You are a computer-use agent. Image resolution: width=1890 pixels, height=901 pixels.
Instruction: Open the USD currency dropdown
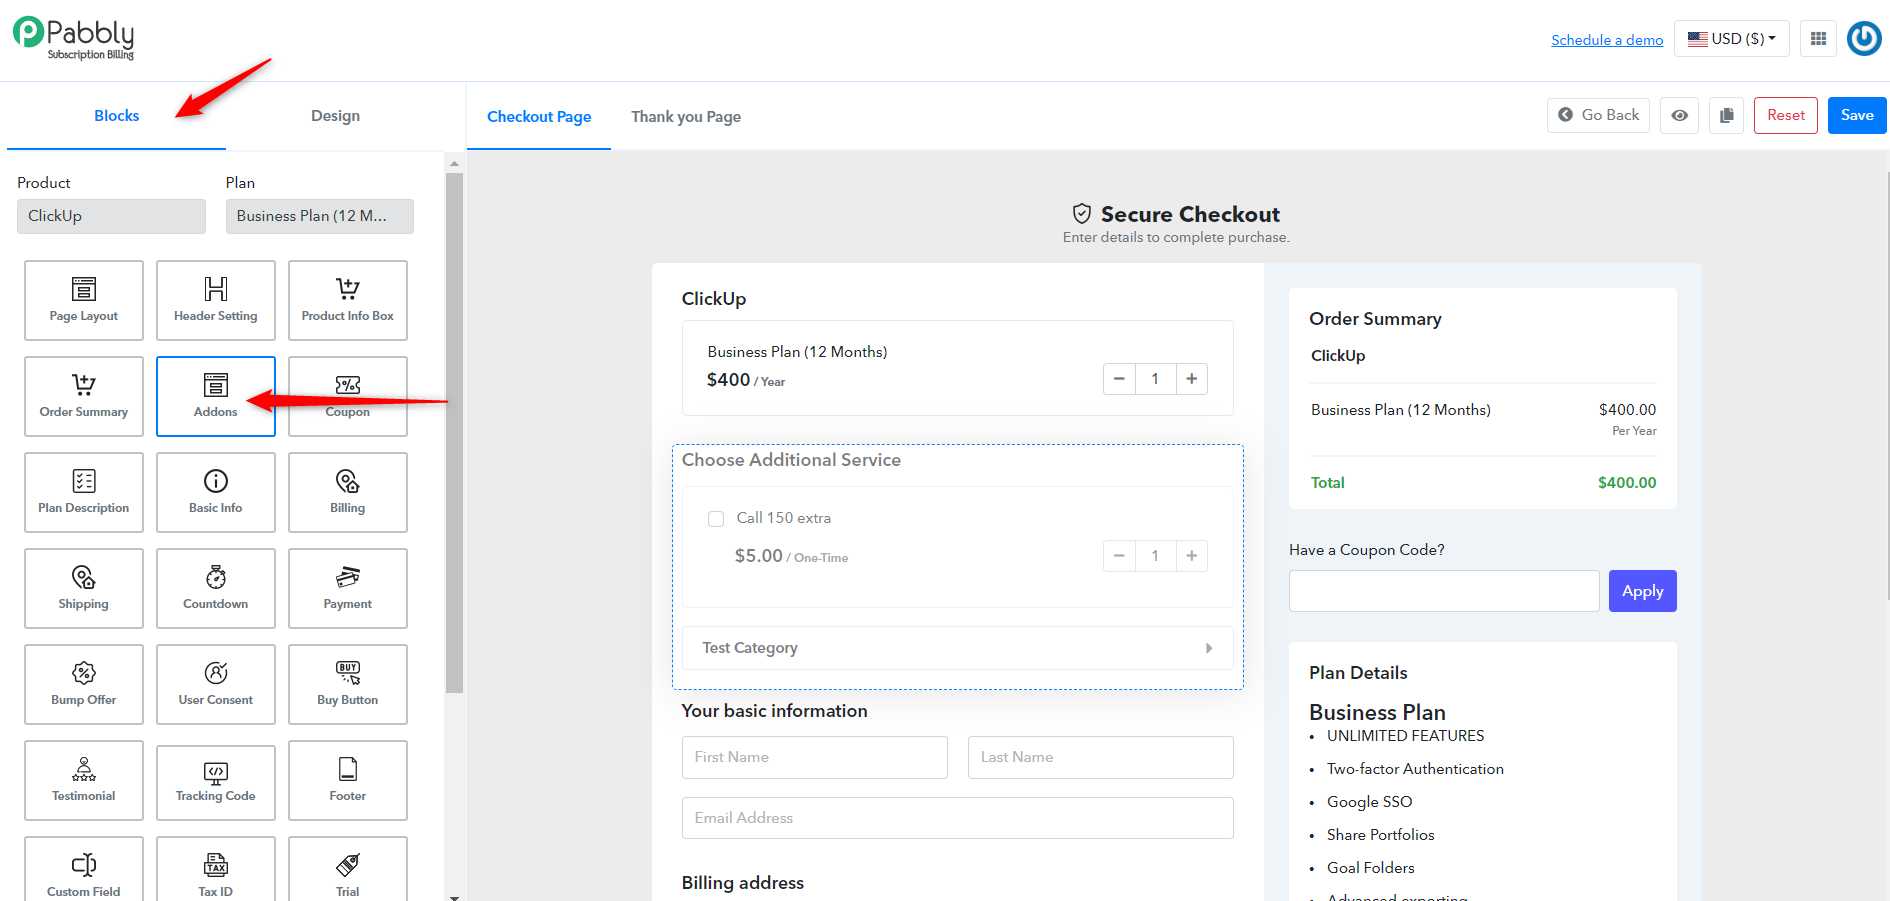click(1732, 39)
